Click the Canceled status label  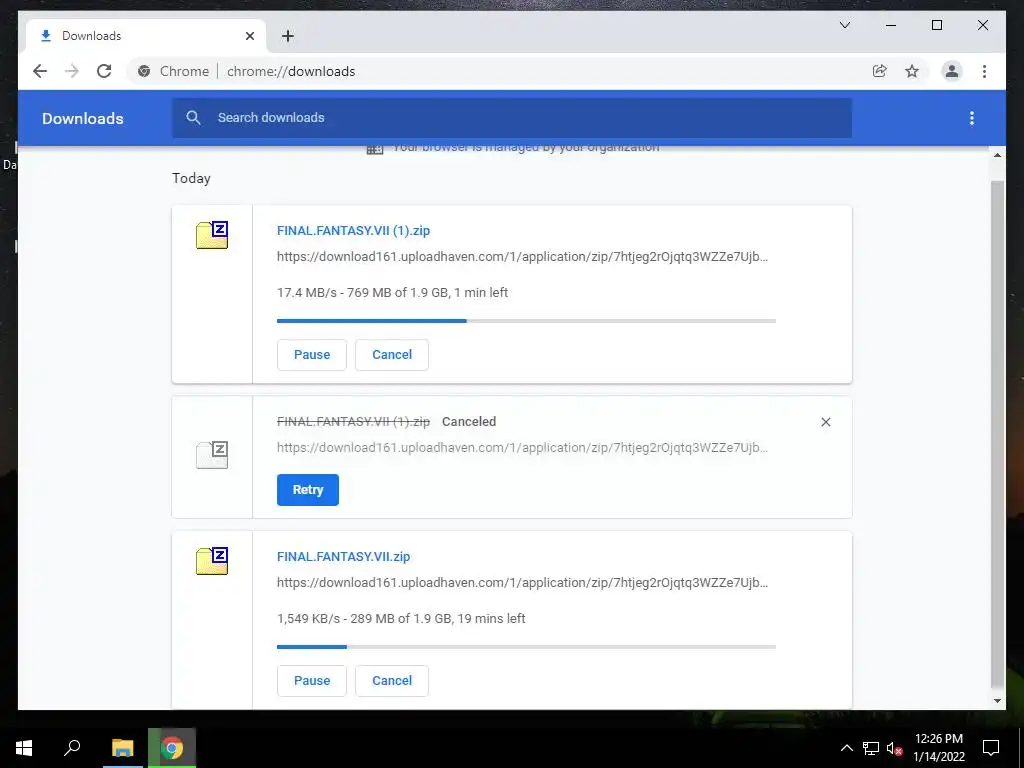tap(469, 422)
